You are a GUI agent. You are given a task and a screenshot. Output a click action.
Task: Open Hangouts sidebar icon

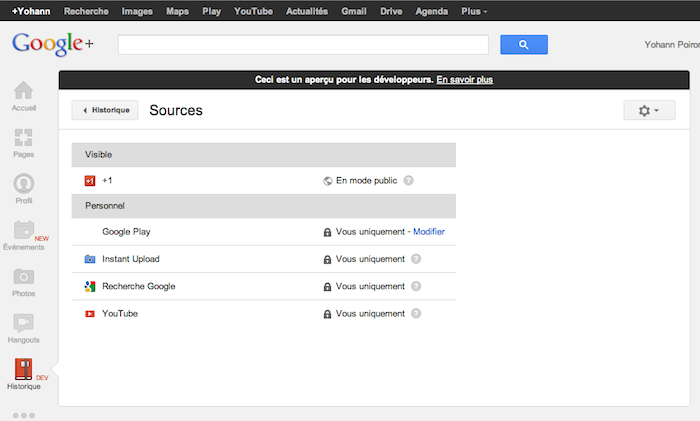pos(23,323)
